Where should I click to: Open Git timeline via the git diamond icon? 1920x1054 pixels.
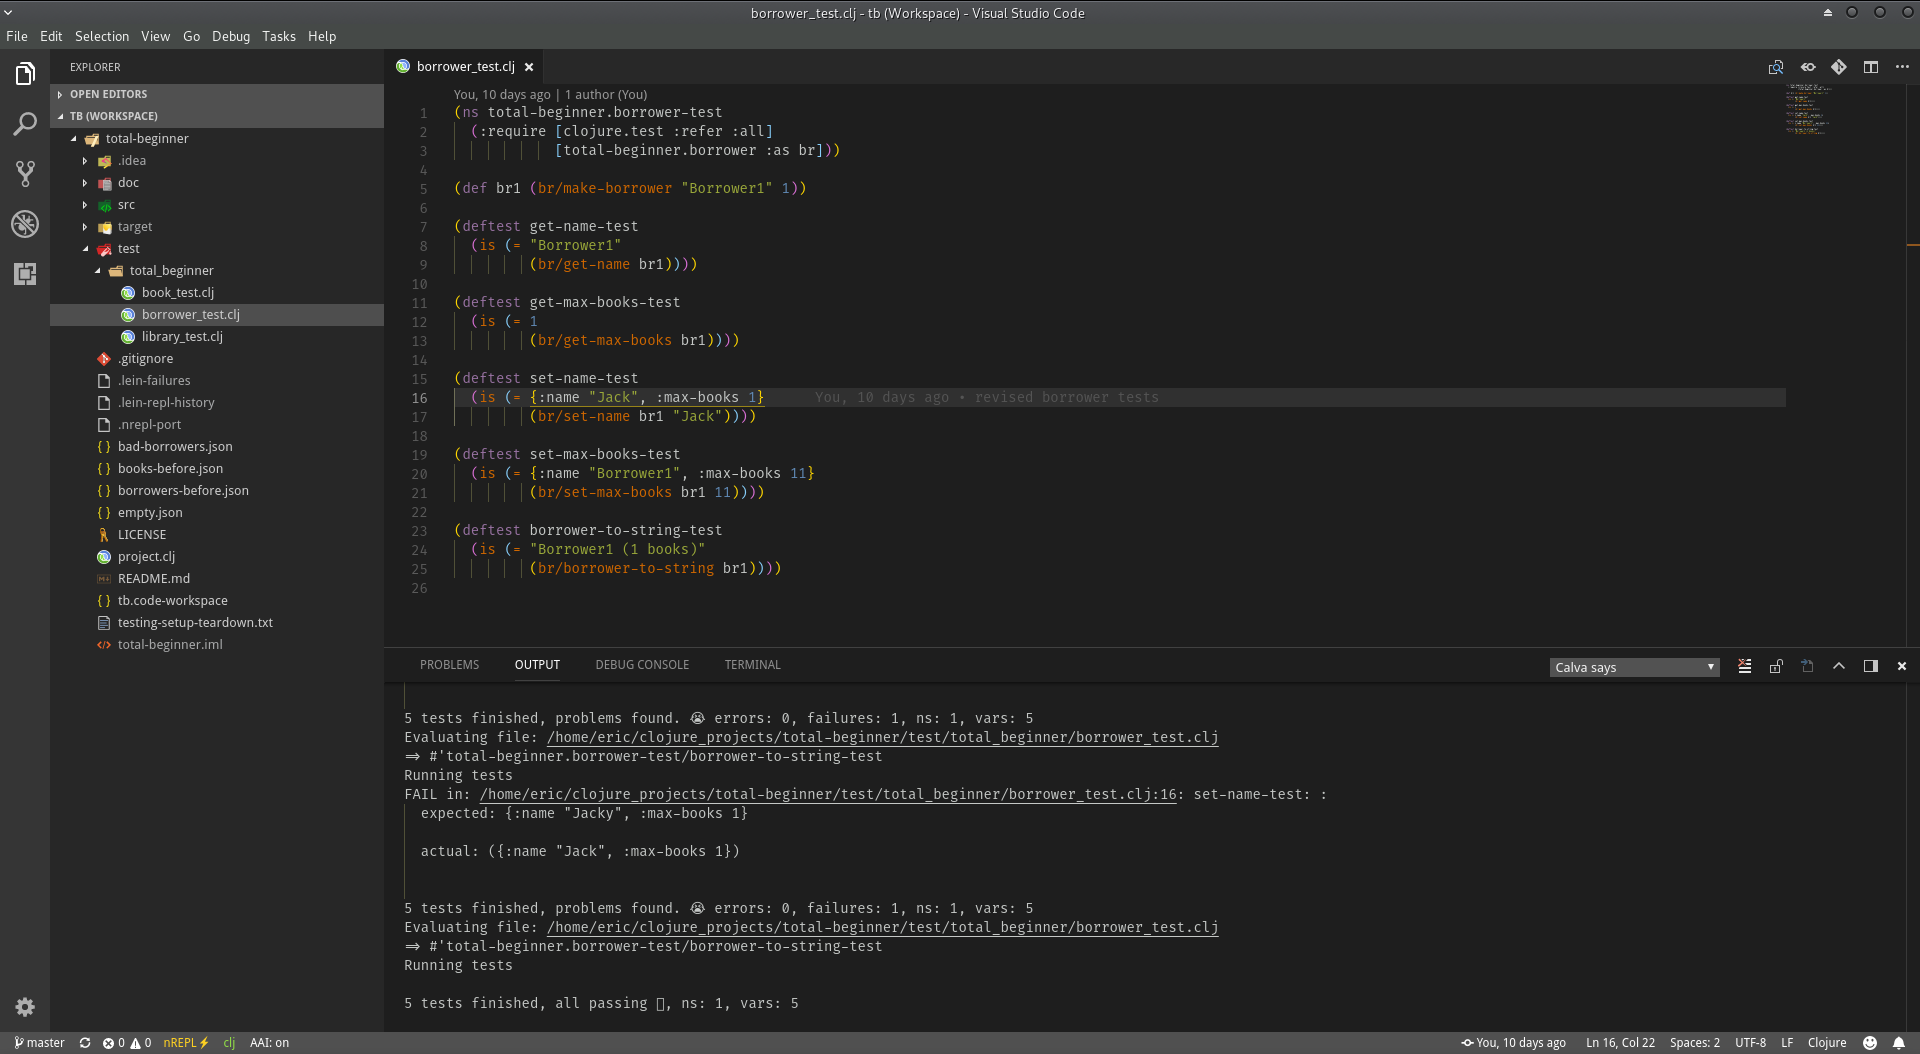1840,66
